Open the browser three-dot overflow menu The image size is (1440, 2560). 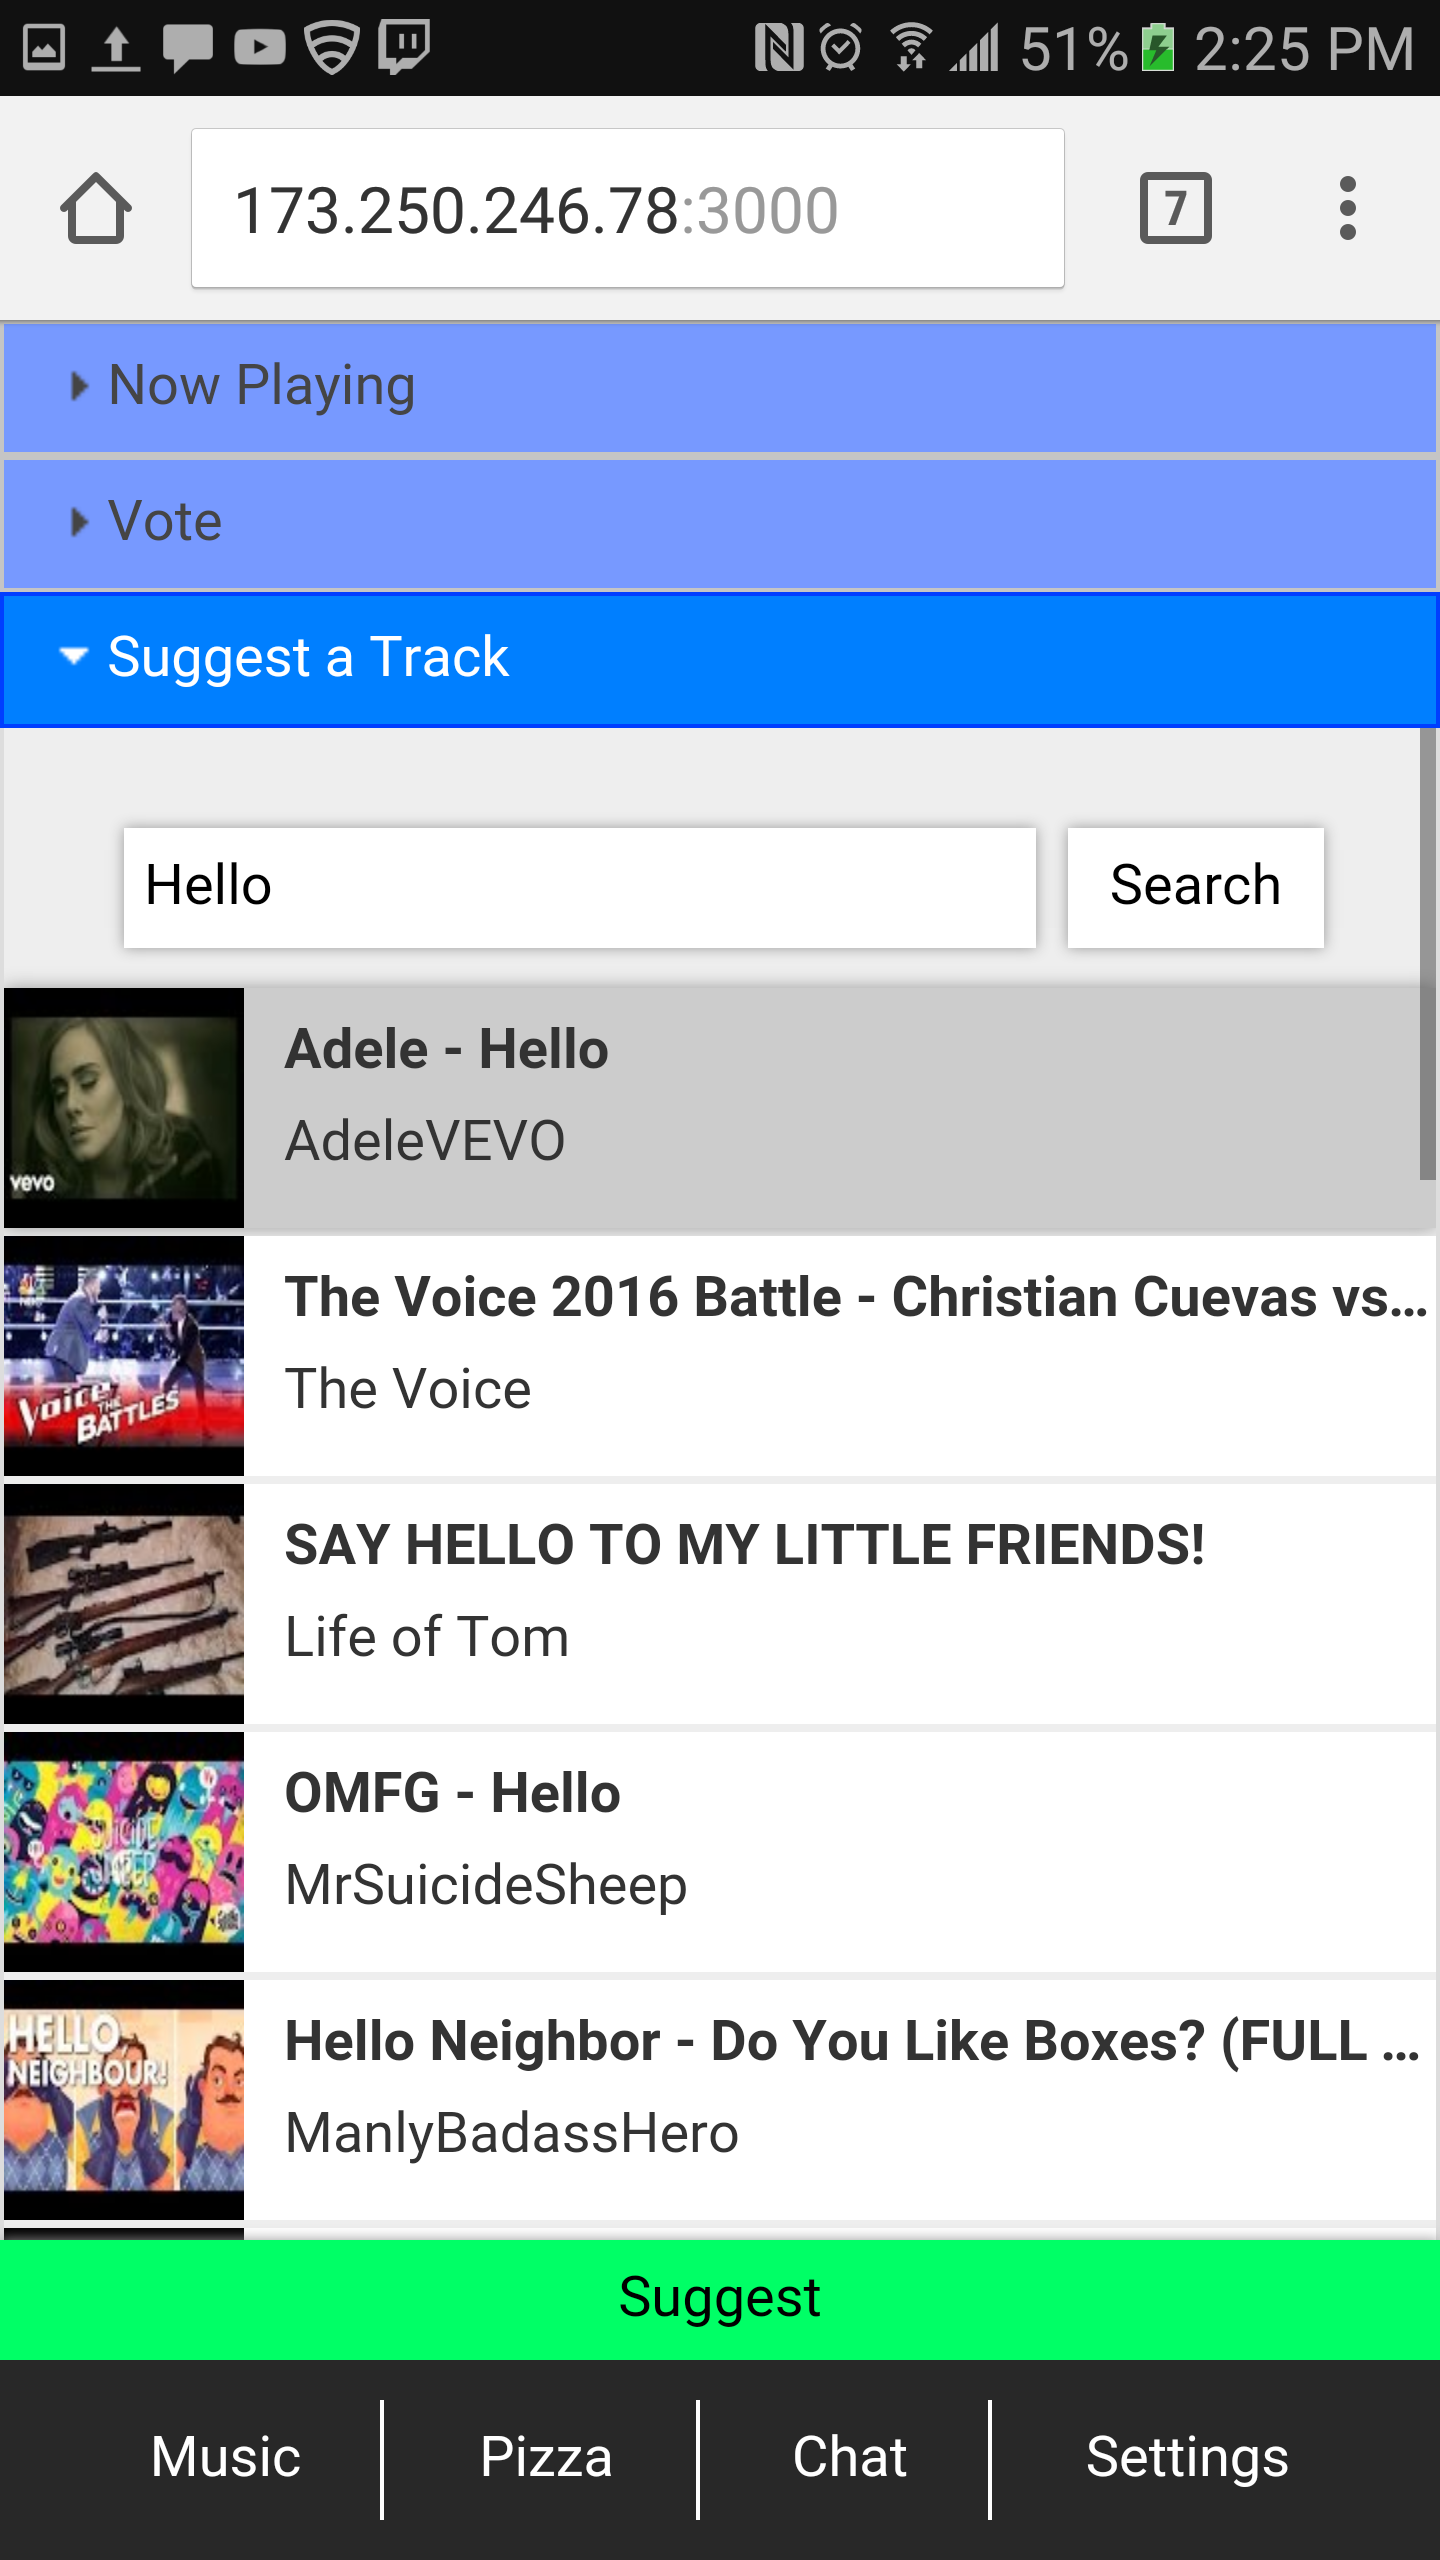(1347, 208)
